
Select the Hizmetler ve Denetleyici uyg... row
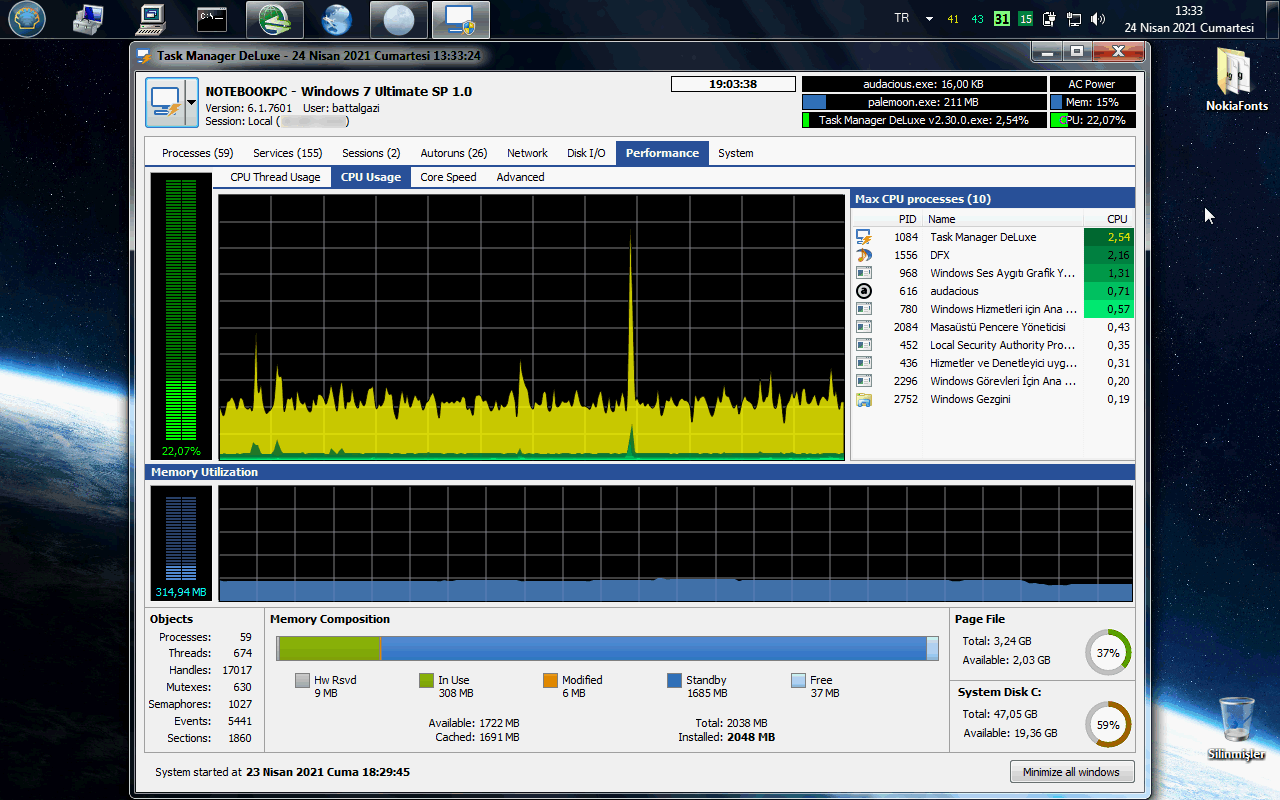pyautogui.click(x=993, y=363)
